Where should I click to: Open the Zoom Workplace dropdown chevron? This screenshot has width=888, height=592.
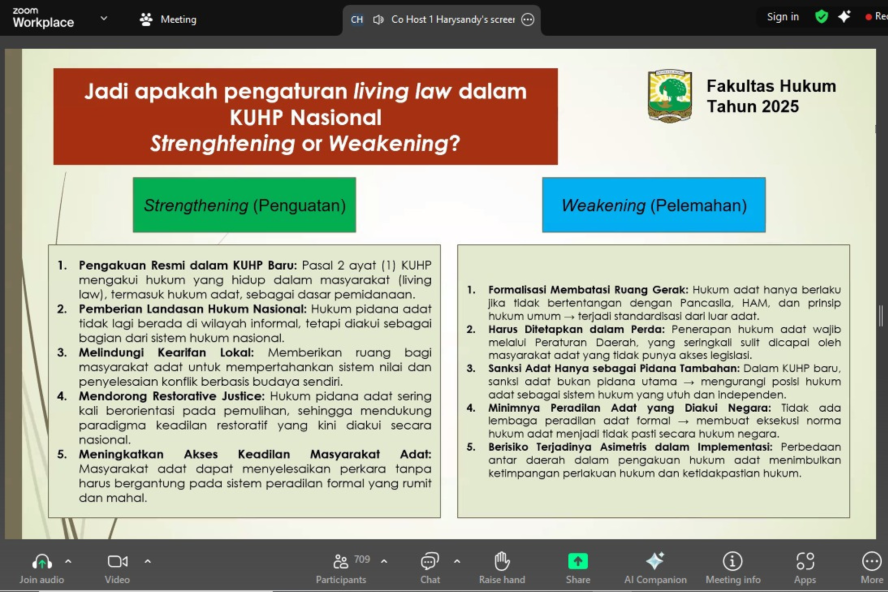(104, 18)
